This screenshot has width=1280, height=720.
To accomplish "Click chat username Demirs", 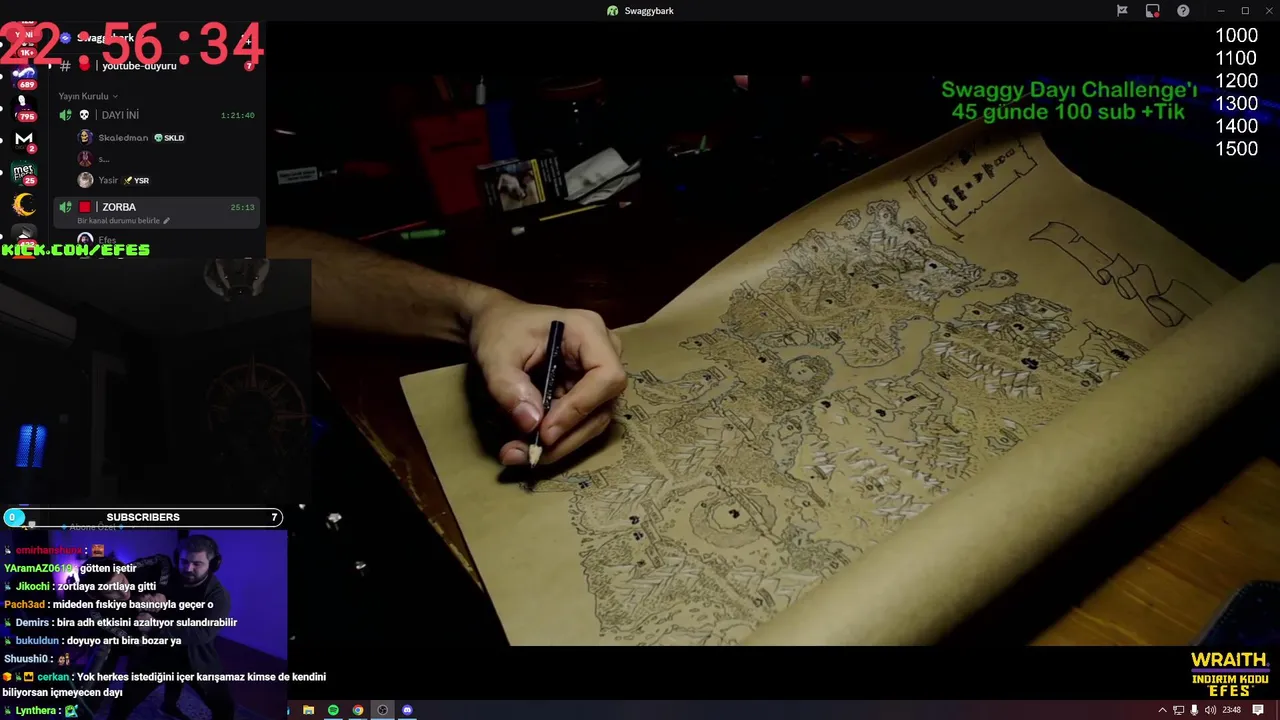I will coord(32,622).
